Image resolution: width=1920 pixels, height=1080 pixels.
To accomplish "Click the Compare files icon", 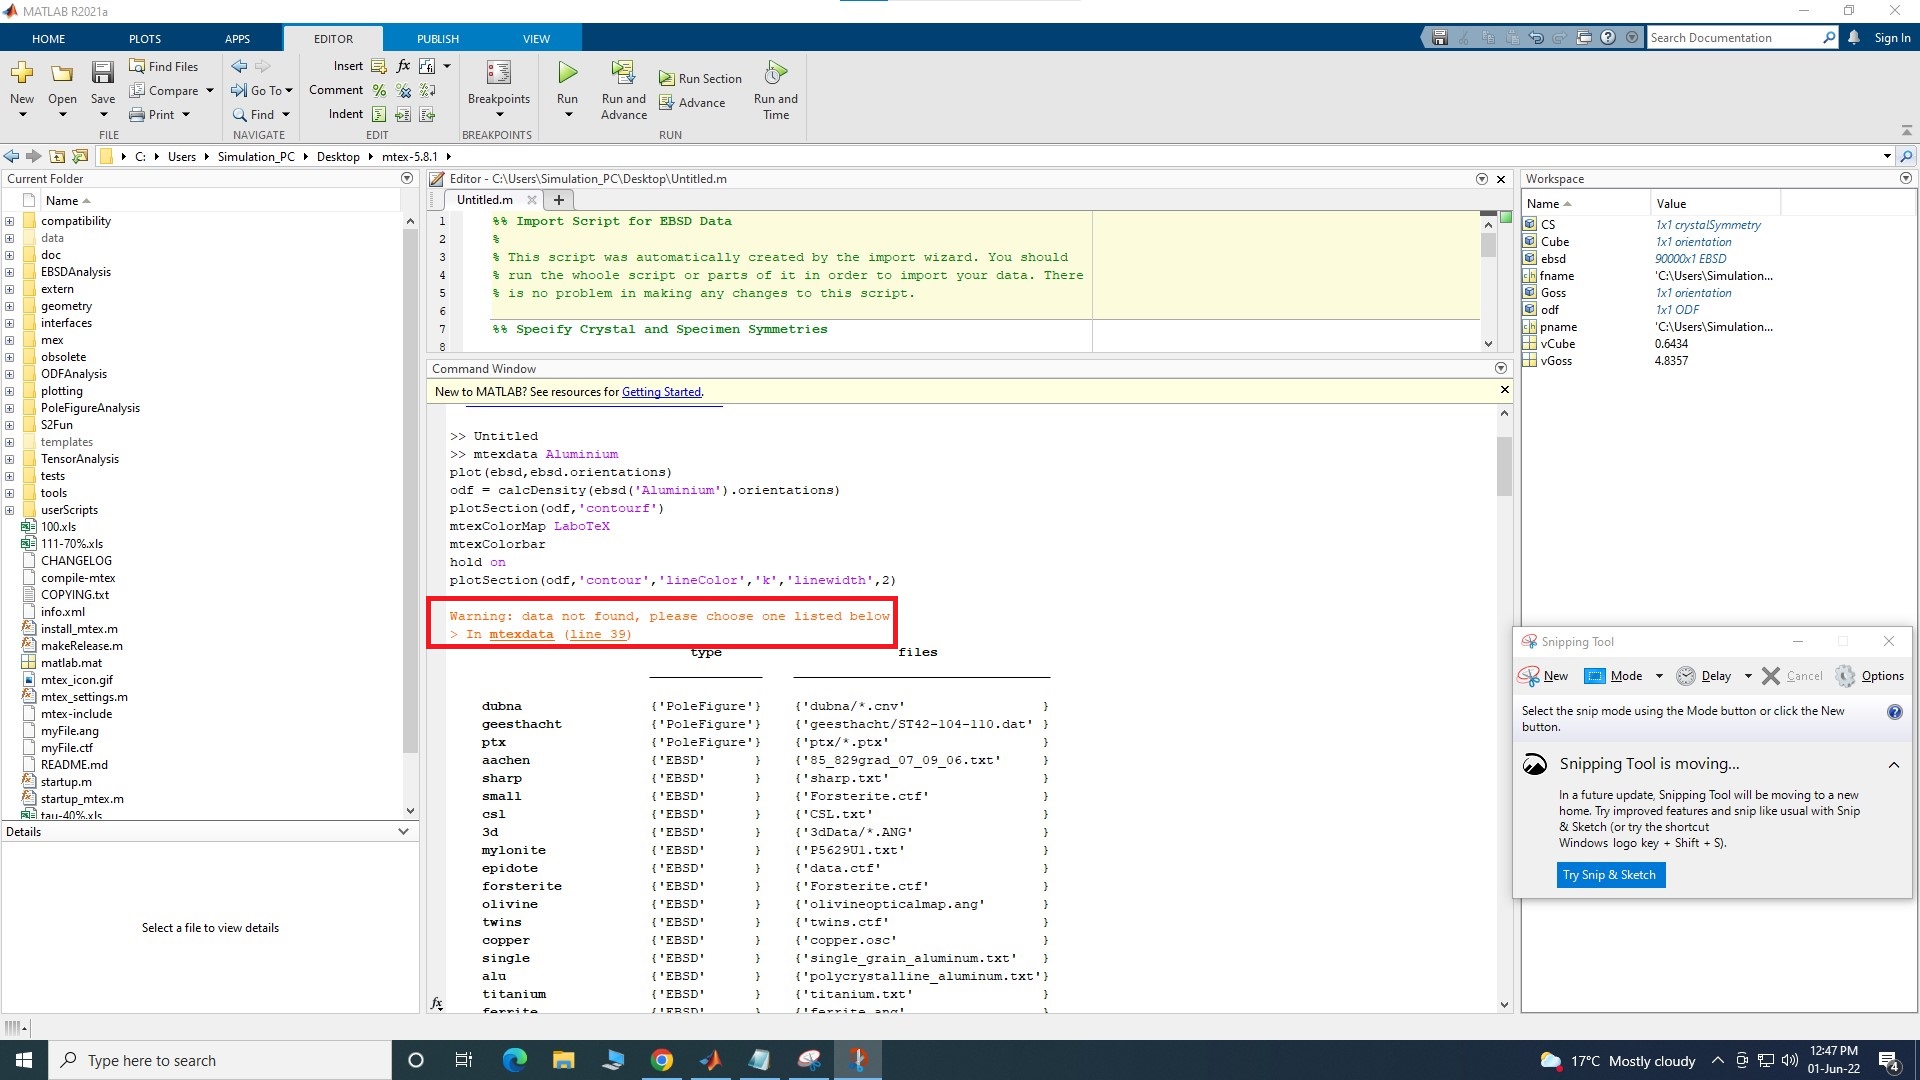I will 137,90.
